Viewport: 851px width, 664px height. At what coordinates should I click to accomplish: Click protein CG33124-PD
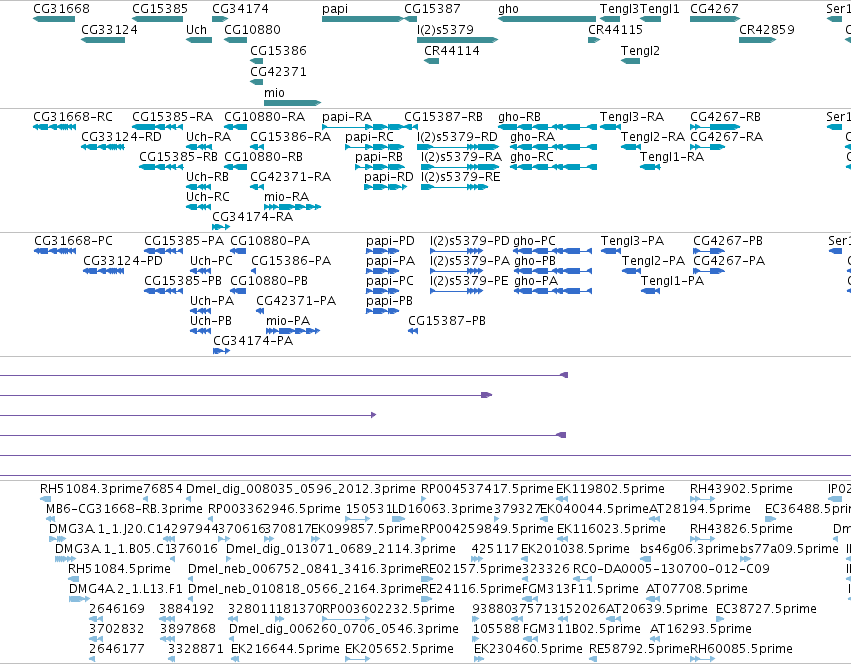pyautogui.click(x=123, y=261)
